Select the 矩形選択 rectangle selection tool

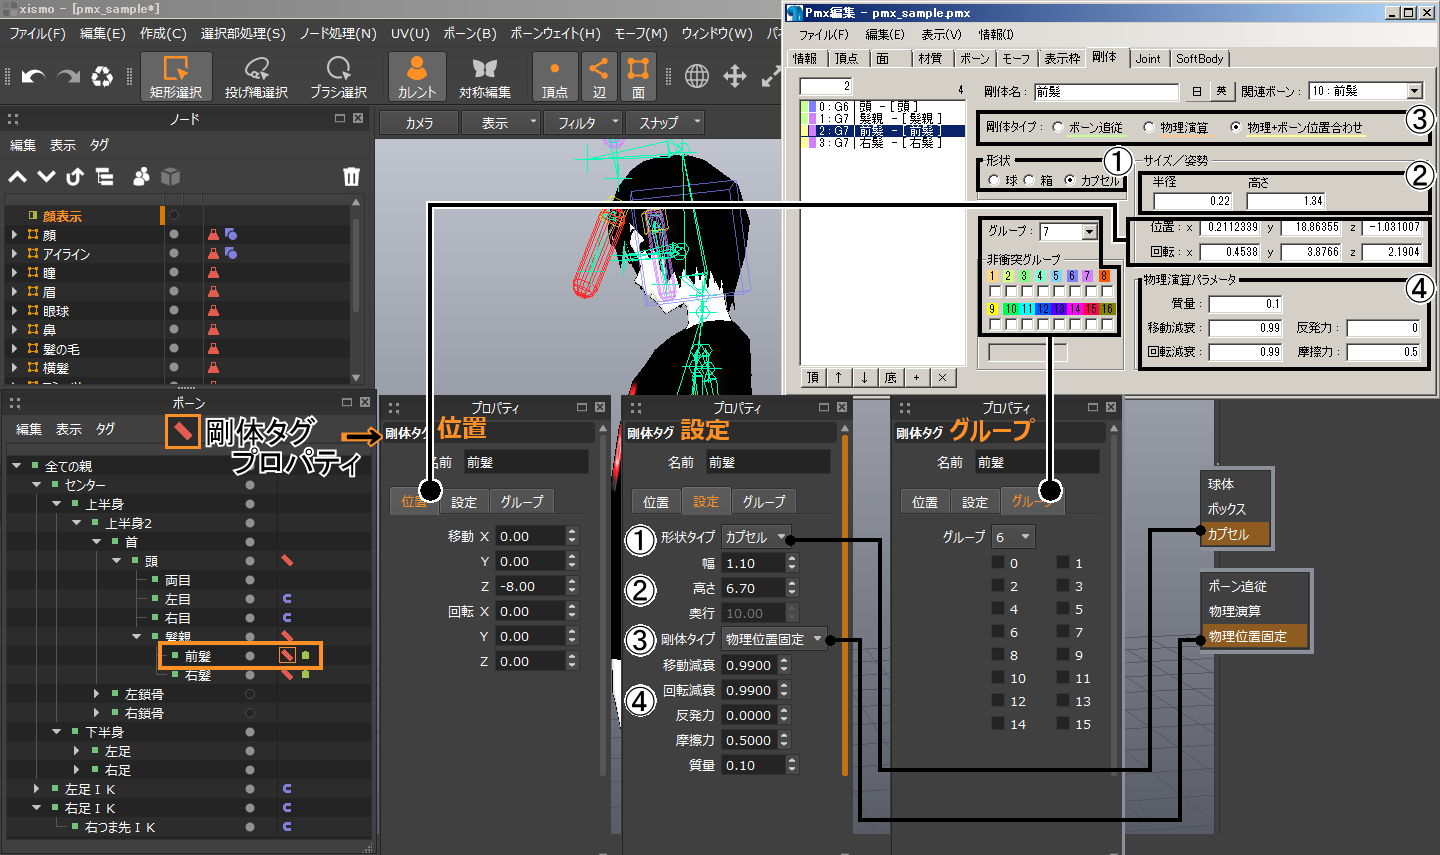pos(176,76)
